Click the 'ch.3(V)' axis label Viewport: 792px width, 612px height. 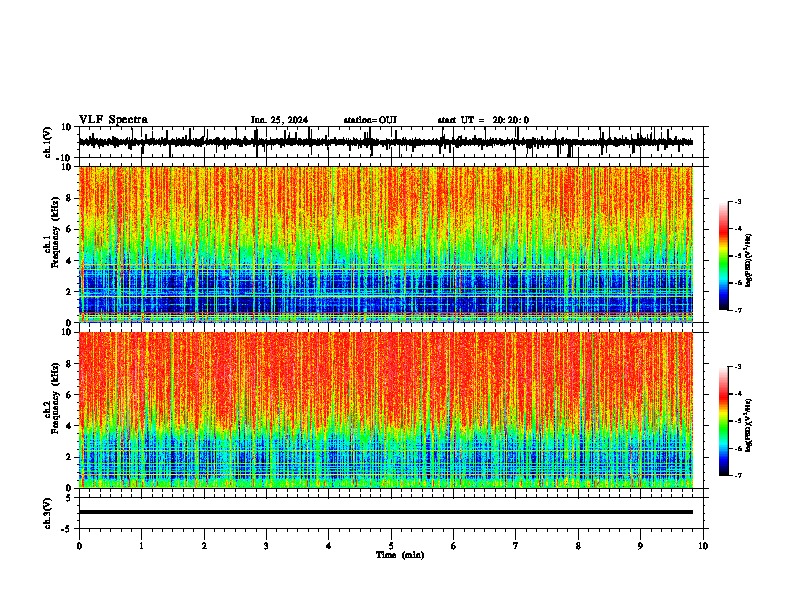[x=48, y=514]
